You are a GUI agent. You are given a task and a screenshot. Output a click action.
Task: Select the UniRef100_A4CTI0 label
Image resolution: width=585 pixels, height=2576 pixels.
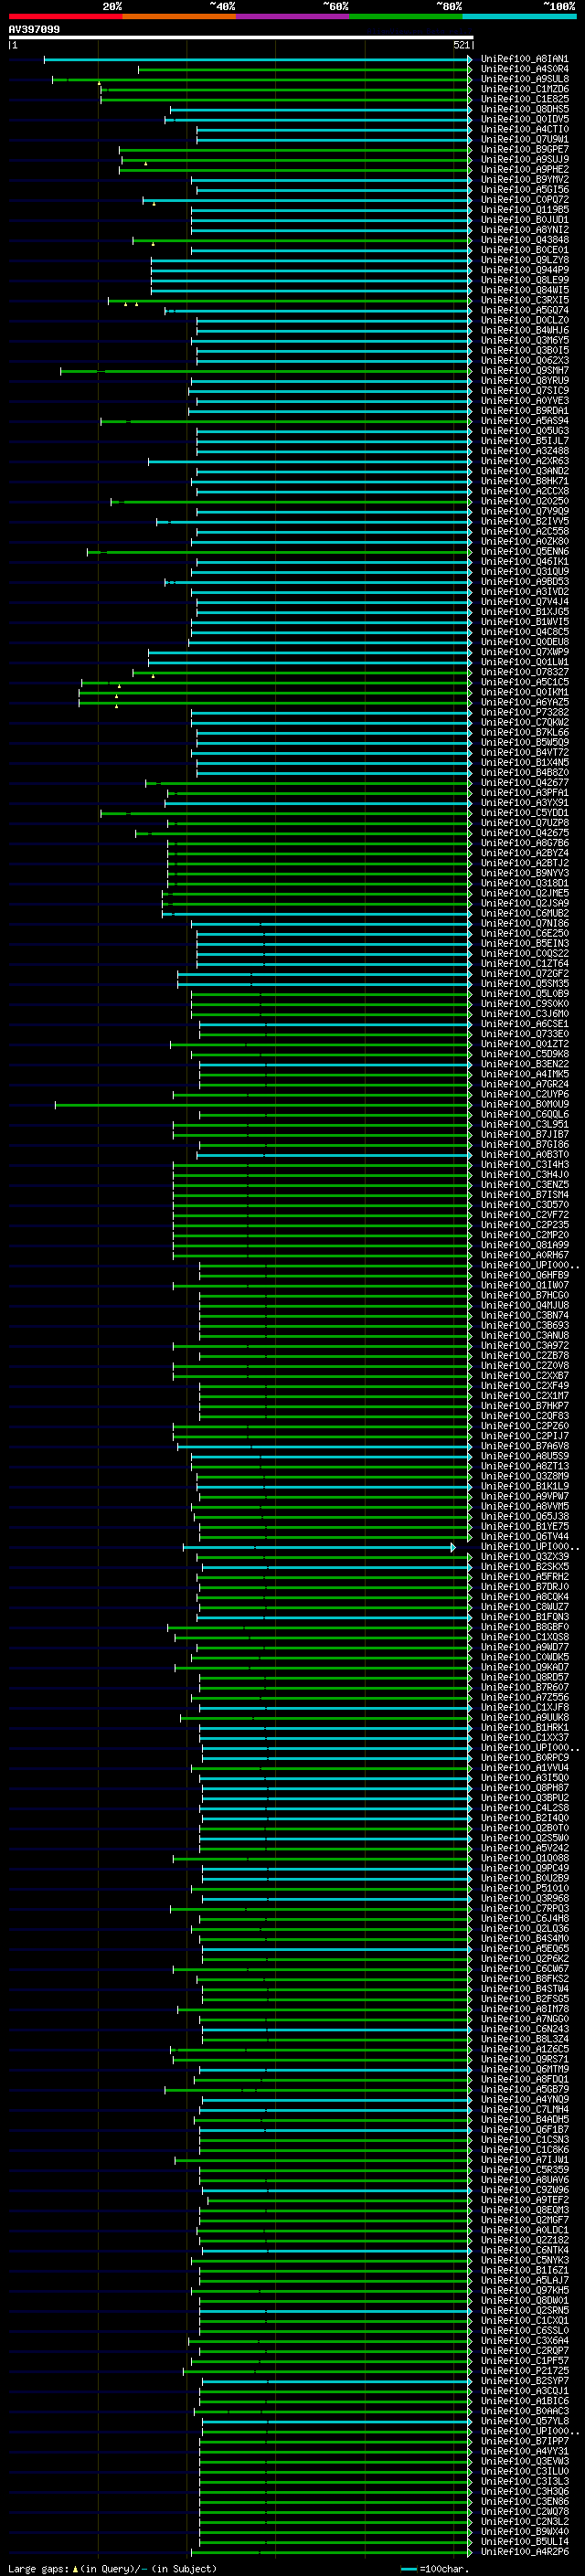tap(524, 129)
